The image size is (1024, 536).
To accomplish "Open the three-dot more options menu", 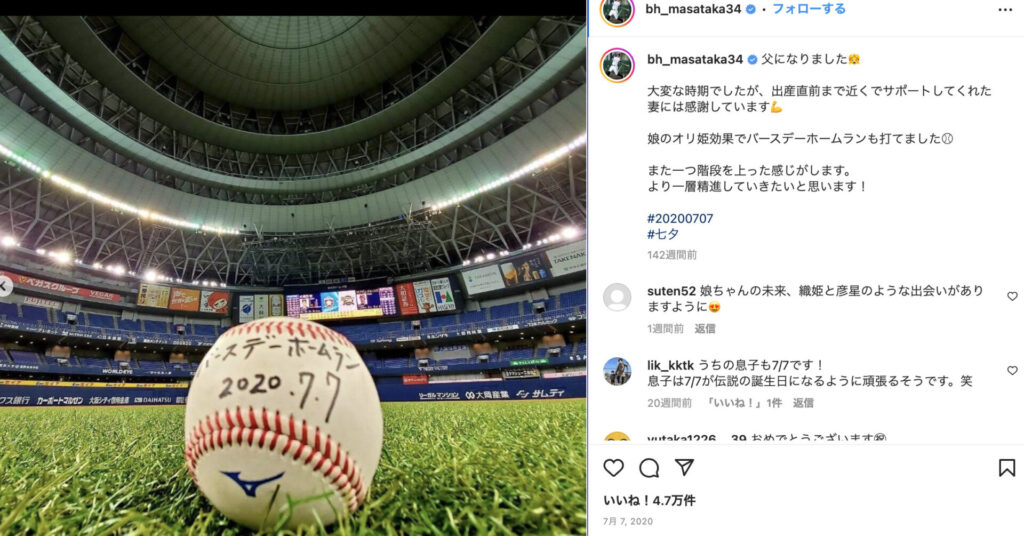I will [1005, 10].
